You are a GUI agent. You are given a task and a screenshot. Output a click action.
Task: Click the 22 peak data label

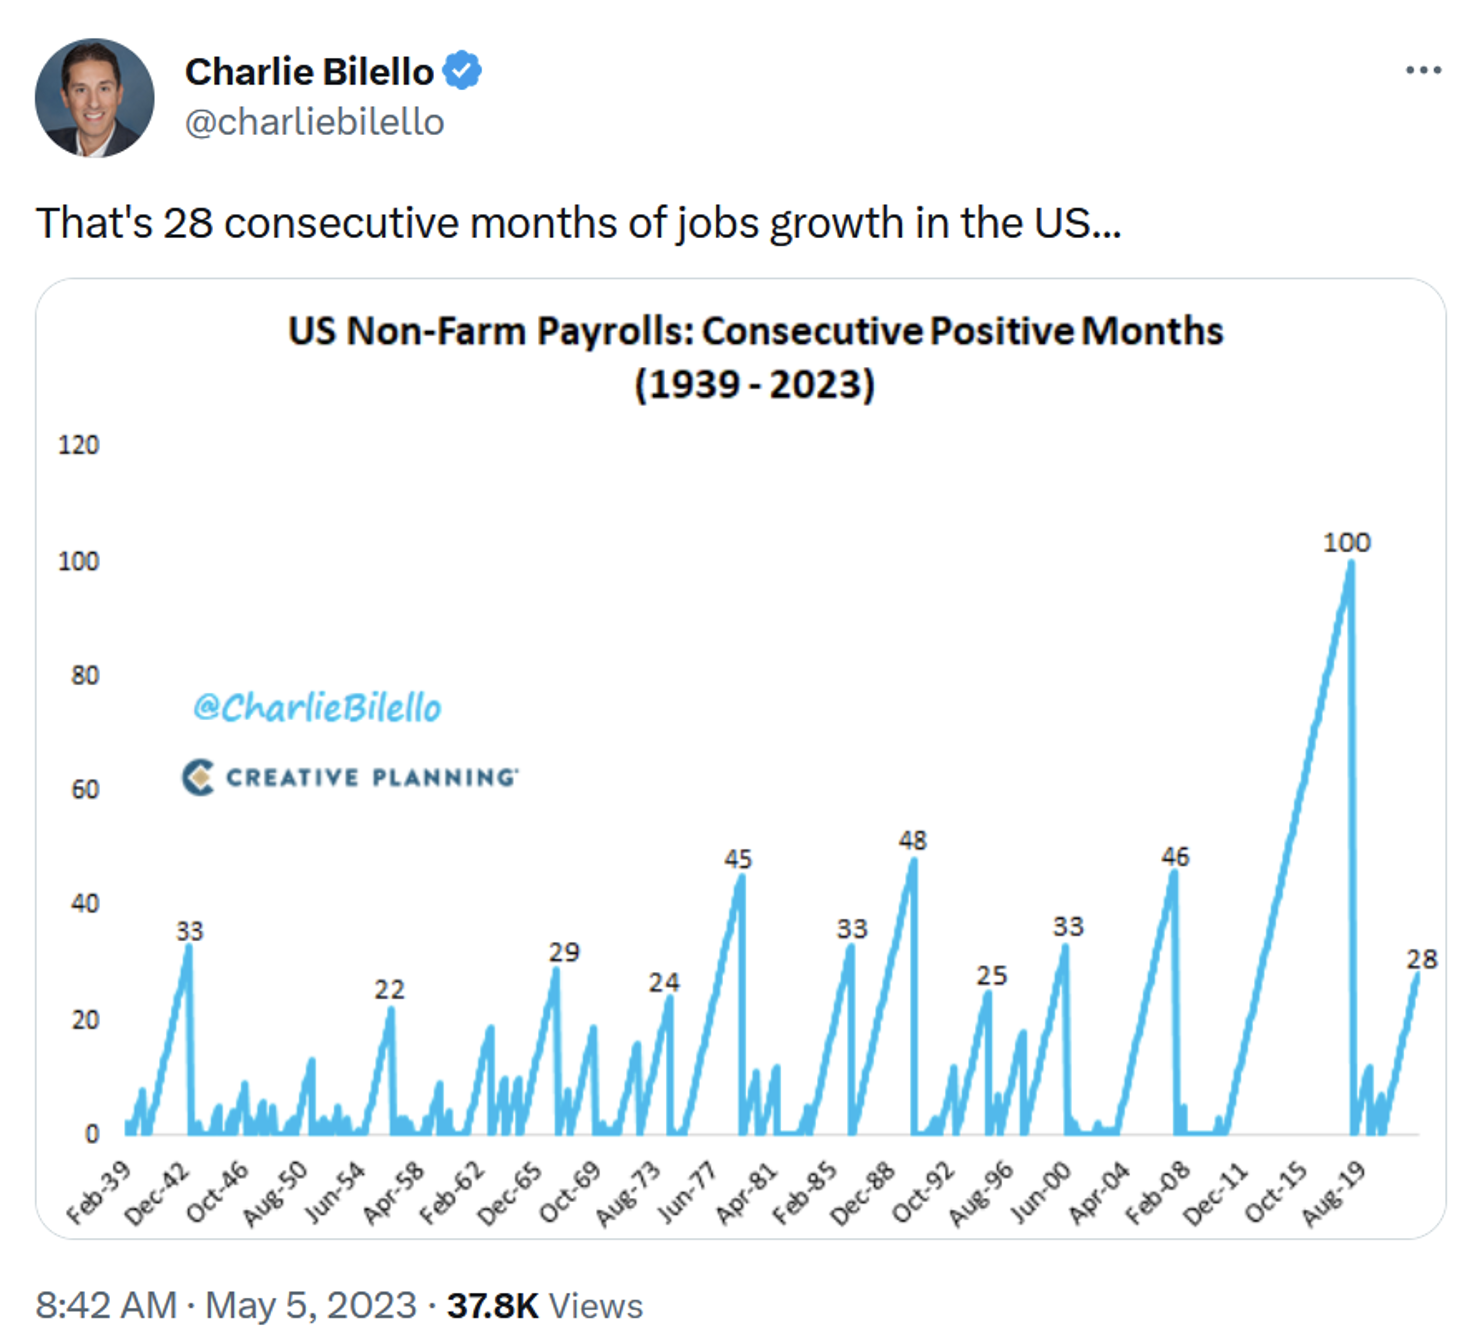pyautogui.click(x=389, y=989)
